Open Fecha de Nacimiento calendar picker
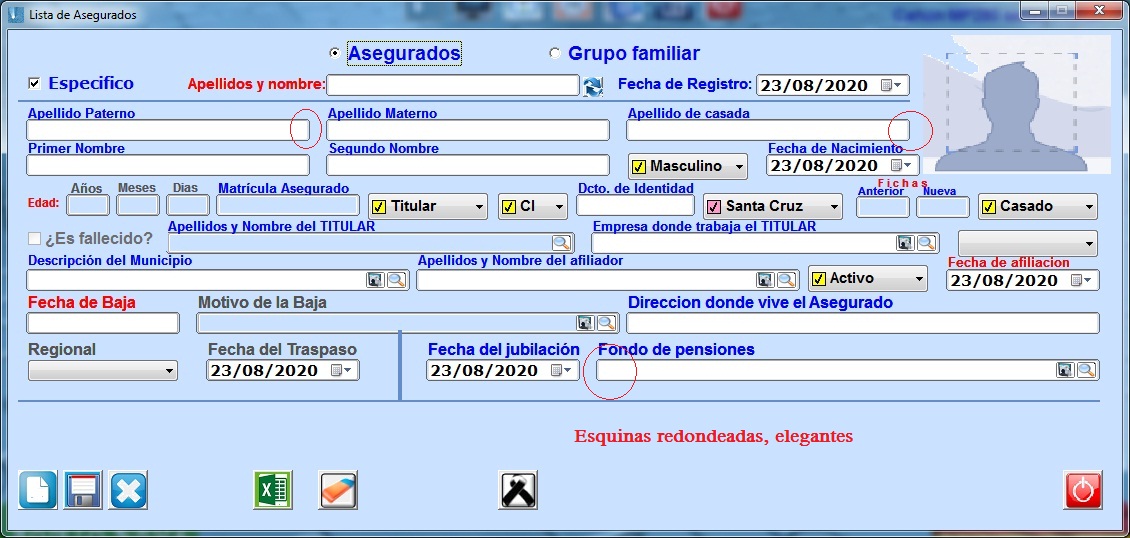1130x538 pixels. pos(901,166)
